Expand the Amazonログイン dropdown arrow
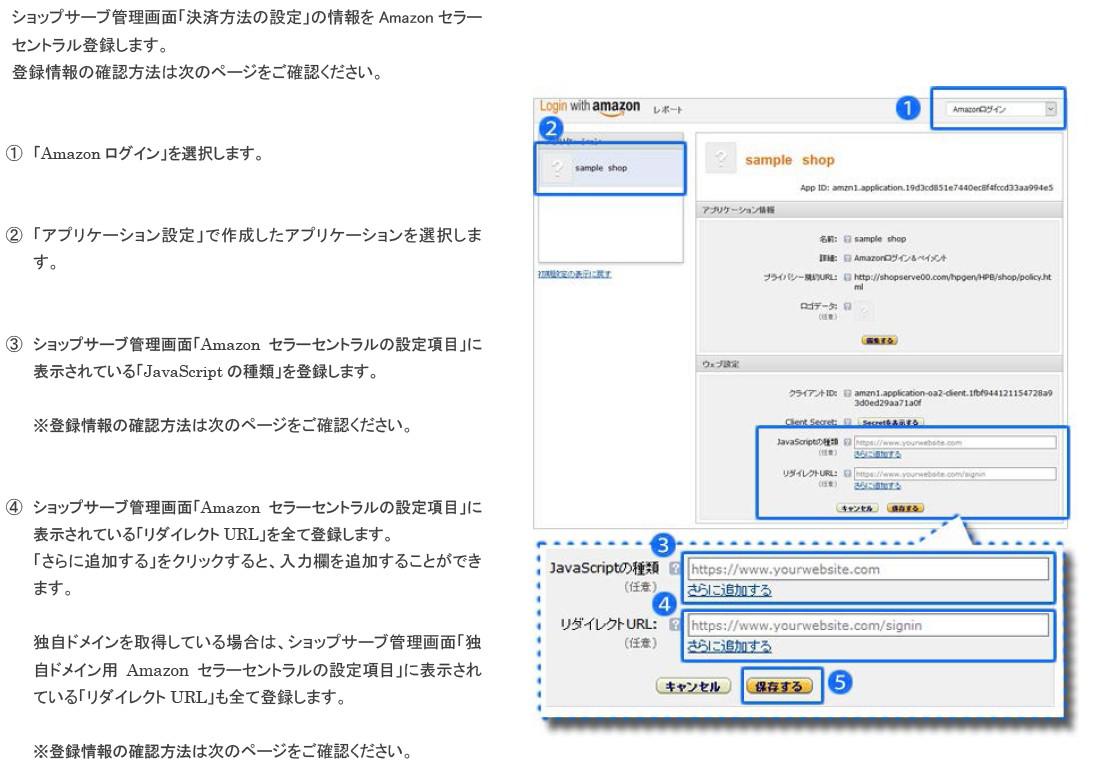 click(x=1050, y=109)
